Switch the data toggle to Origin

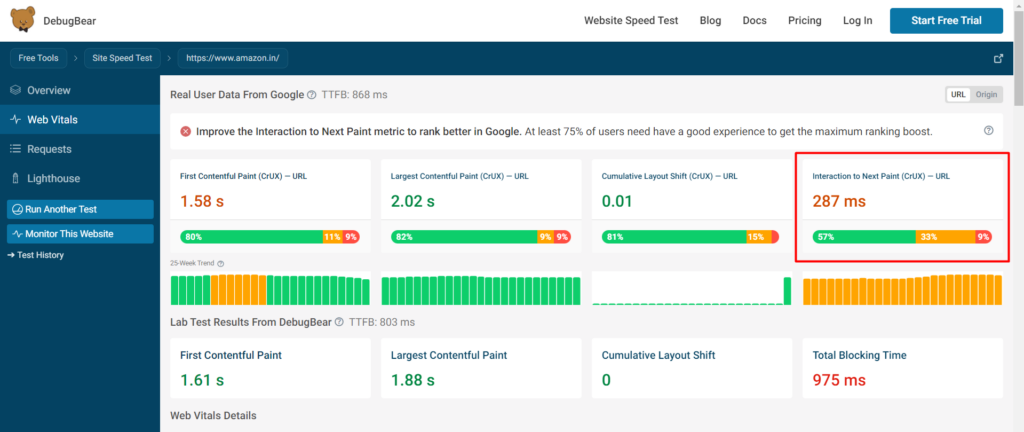[987, 95]
